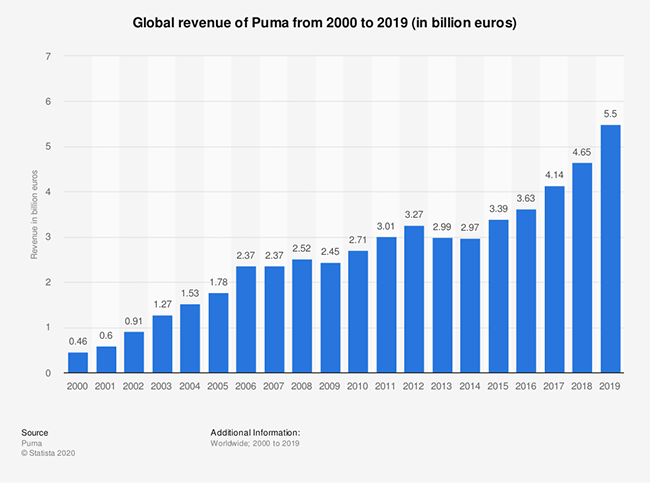
Task: Click the 5.5 data label
Action: pos(609,115)
